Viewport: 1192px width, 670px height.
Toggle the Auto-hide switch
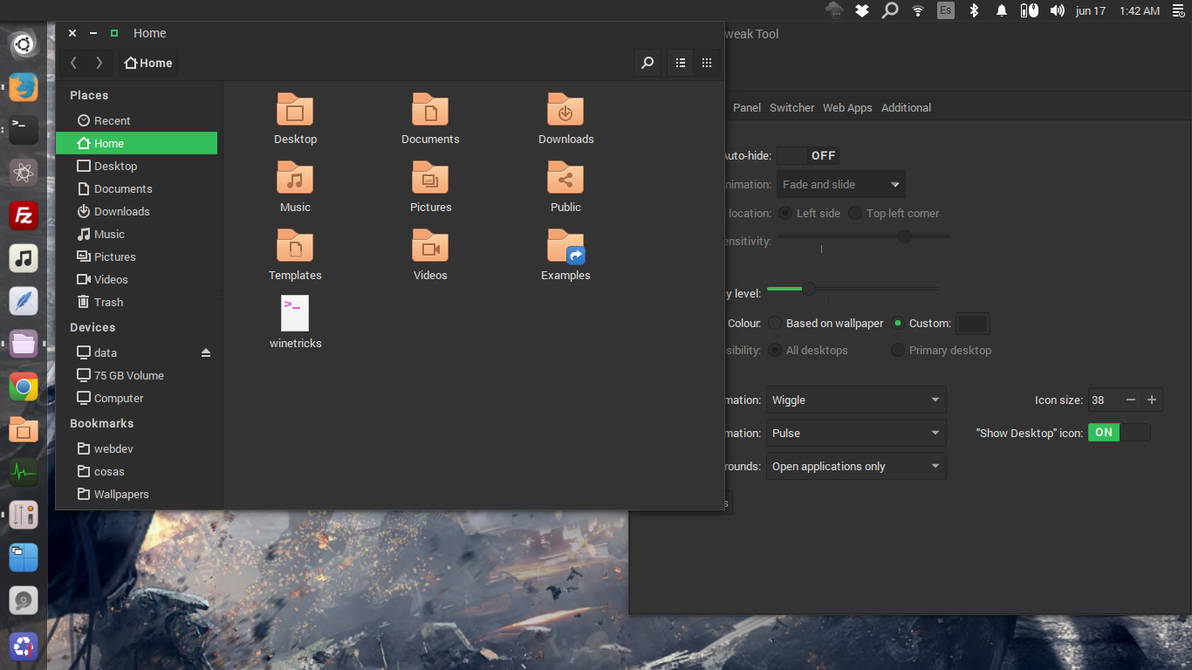[x=808, y=156]
